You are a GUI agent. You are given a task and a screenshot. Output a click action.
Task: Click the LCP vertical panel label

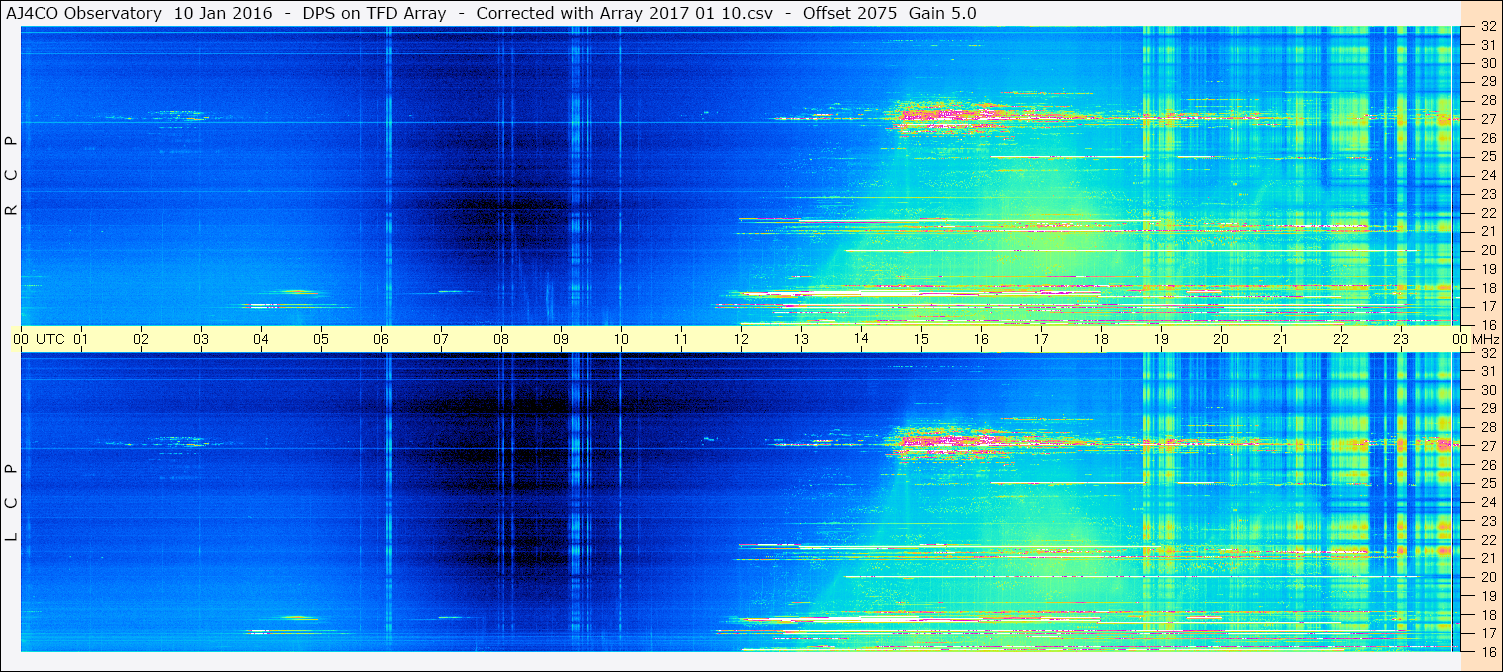point(11,502)
